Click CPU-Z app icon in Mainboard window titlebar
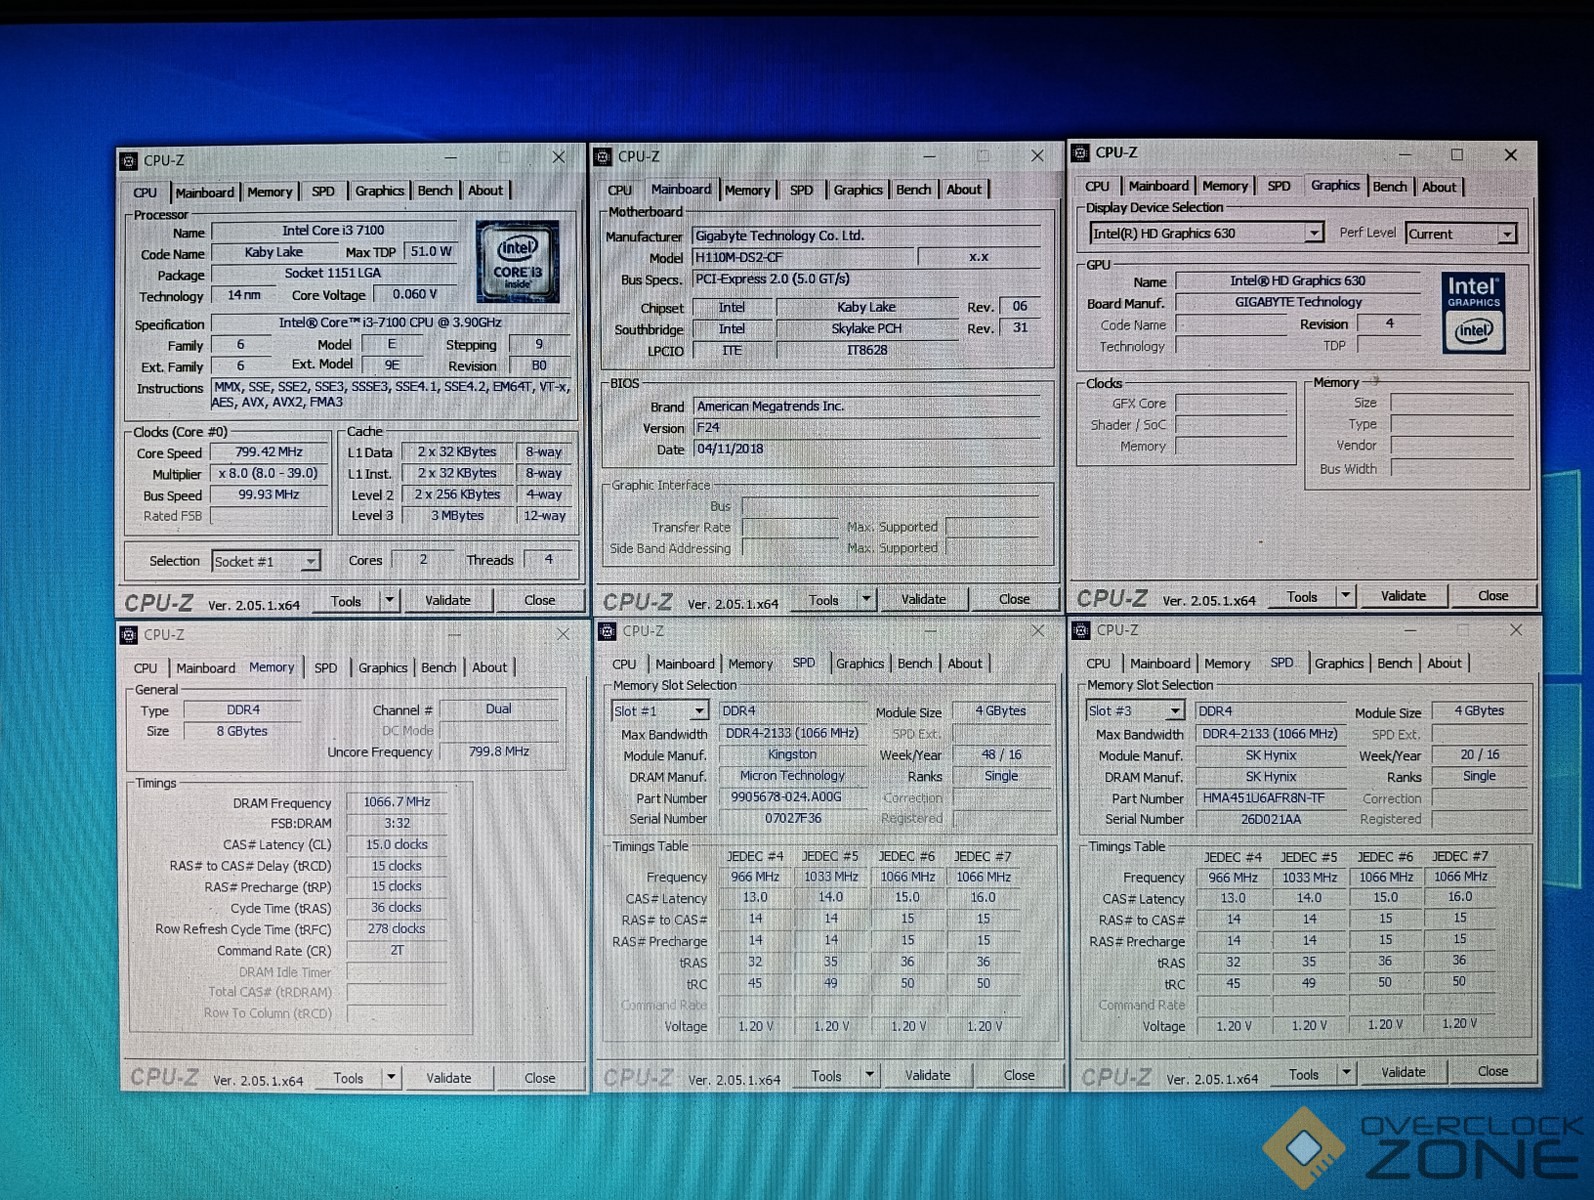Image resolution: width=1594 pixels, height=1200 pixels. click(x=603, y=157)
